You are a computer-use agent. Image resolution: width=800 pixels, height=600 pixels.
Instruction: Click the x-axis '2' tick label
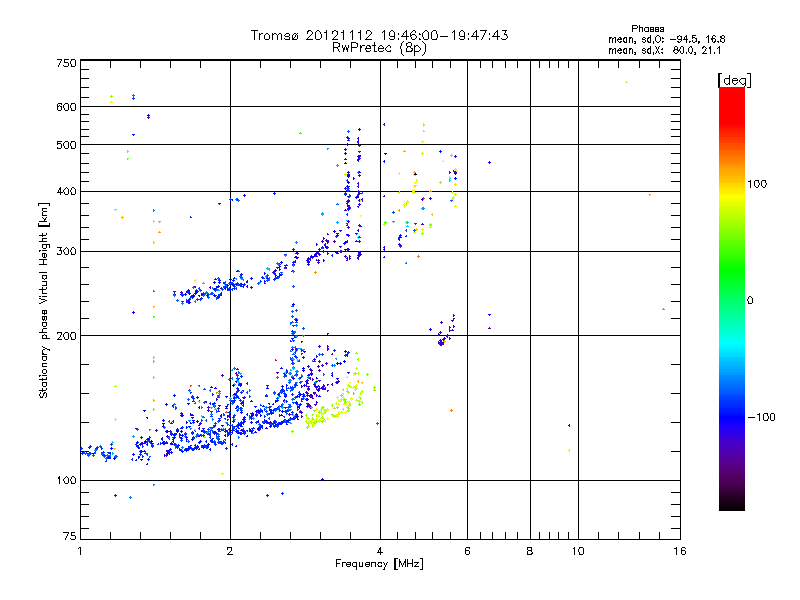[230, 551]
